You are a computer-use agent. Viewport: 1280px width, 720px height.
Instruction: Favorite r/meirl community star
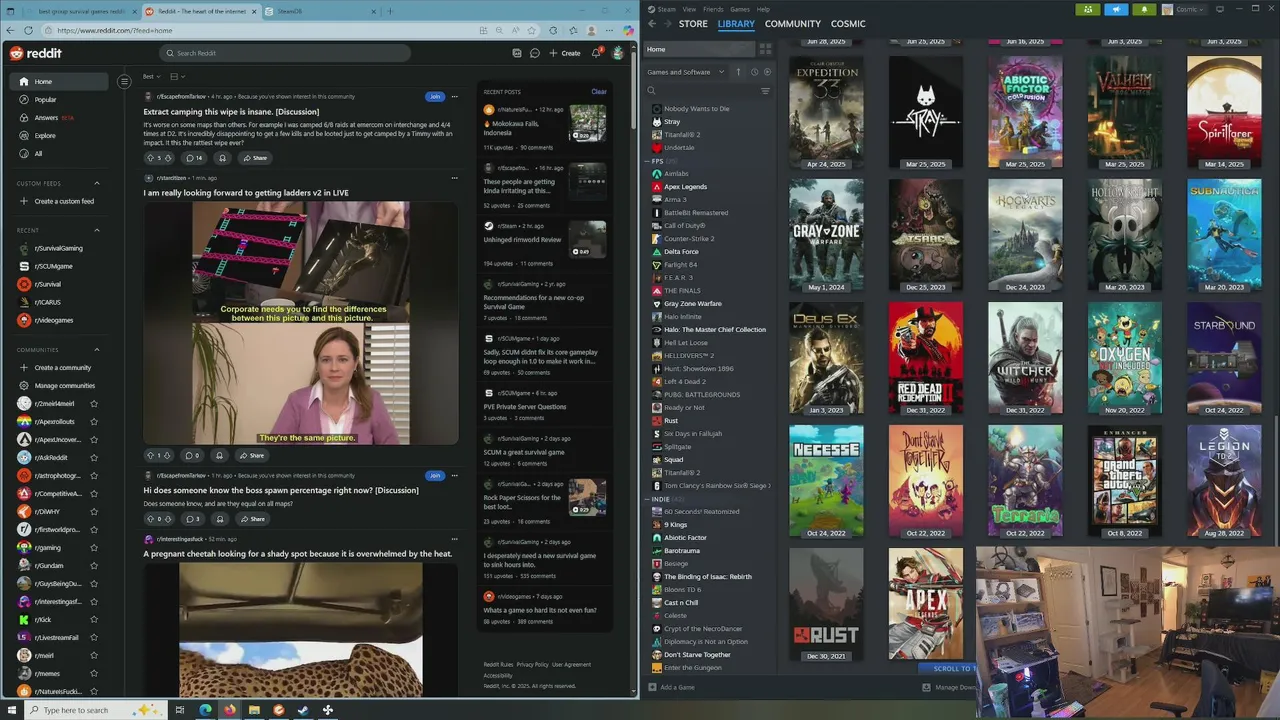coord(94,656)
